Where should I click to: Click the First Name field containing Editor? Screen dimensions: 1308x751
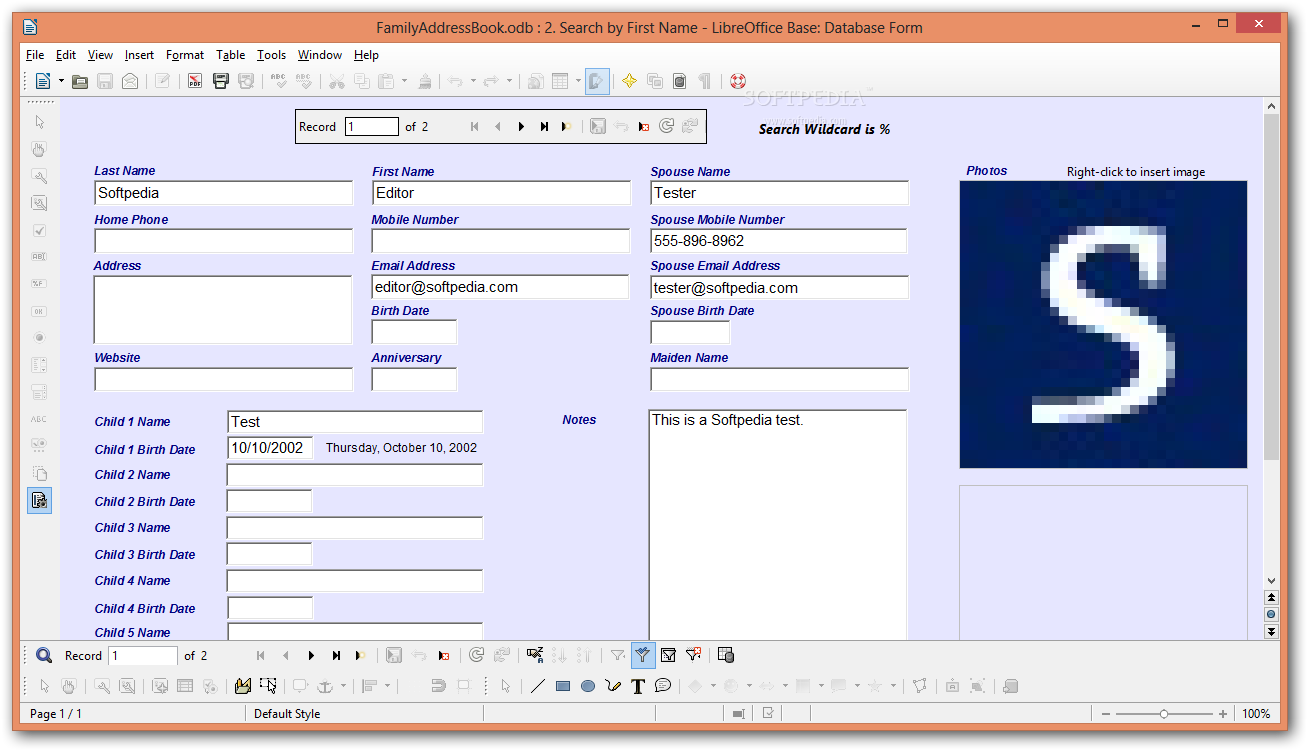[501, 193]
